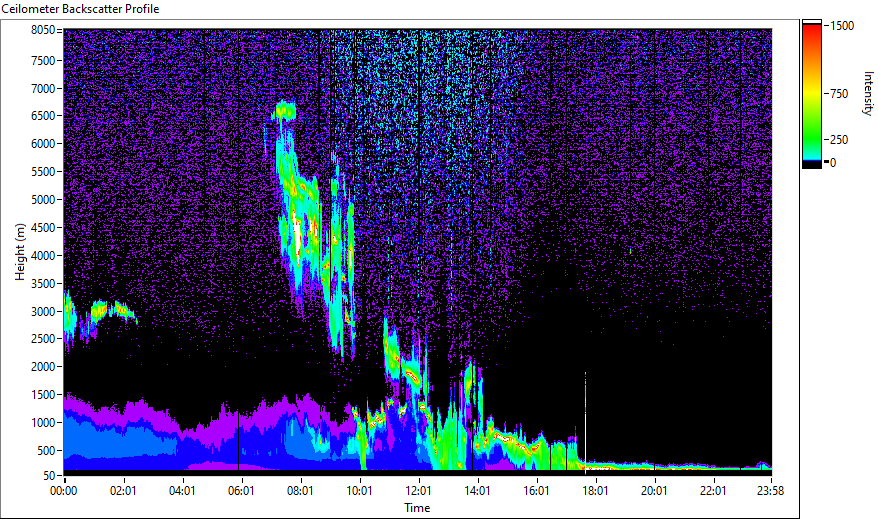Click the 06:01 time axis label
878x519 pixels.
coord(241,491)
